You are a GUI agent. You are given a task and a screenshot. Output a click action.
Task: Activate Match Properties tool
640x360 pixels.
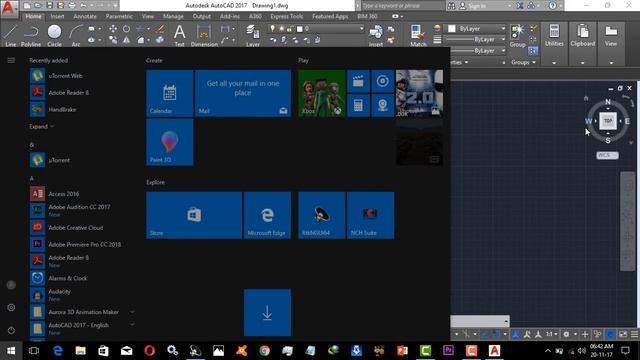[418, 35]
